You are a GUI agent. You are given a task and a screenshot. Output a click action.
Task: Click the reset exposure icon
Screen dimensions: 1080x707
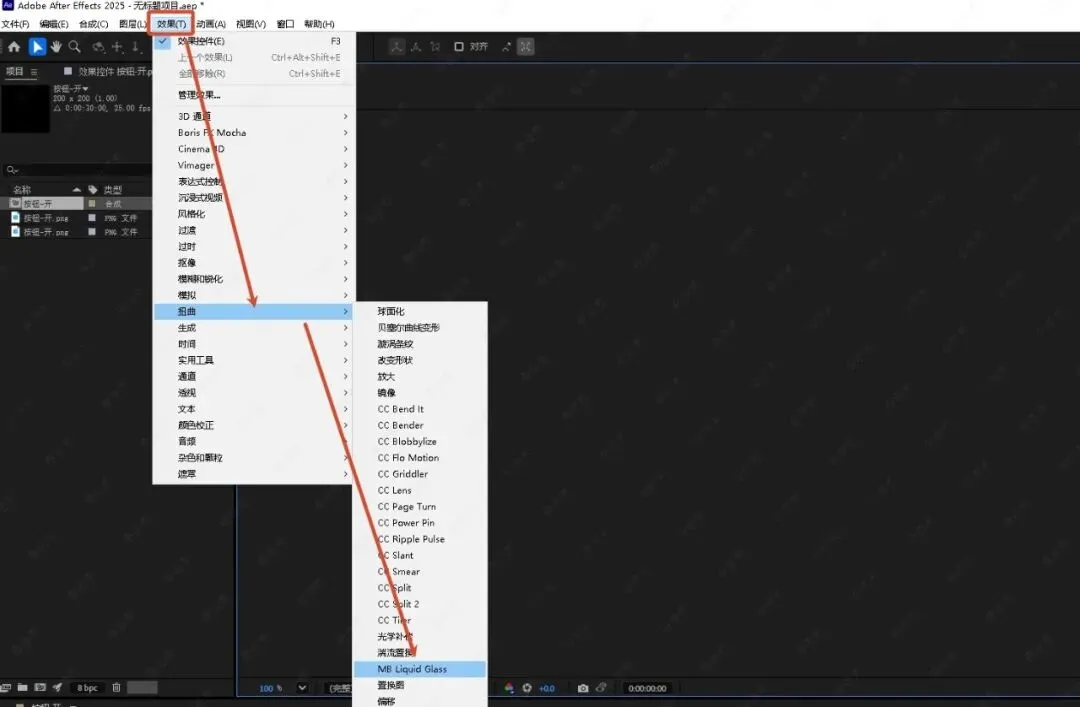click(x=527, y=688)
